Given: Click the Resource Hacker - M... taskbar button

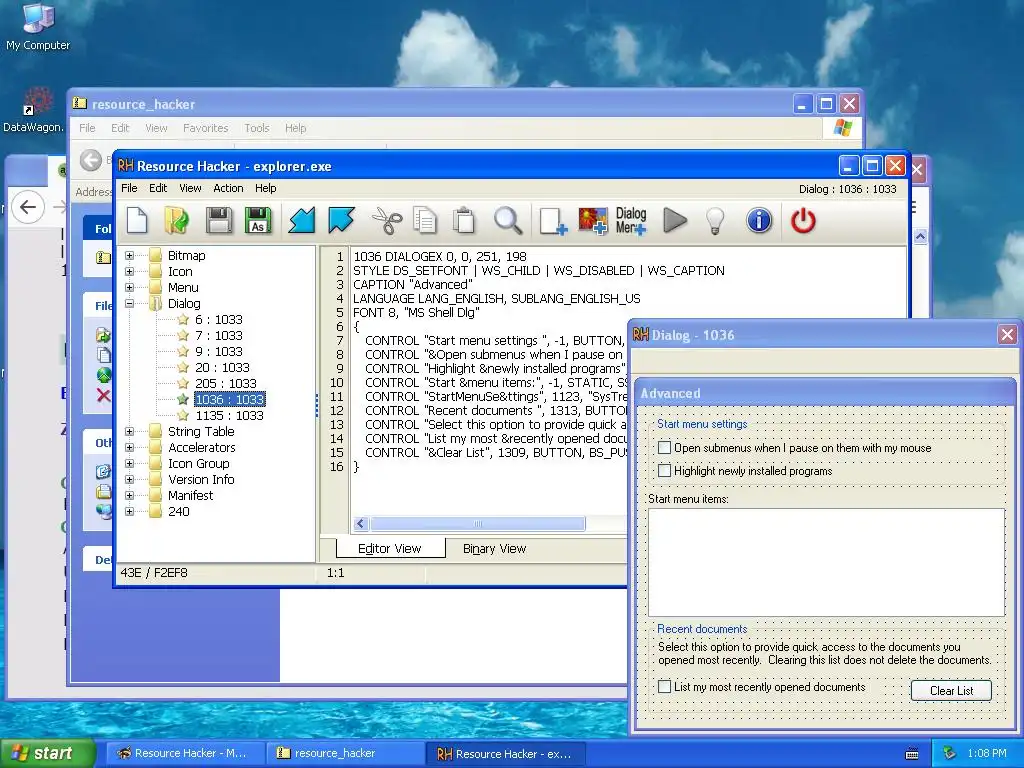Looking at the screenshot, I should [x=185, y=753].
